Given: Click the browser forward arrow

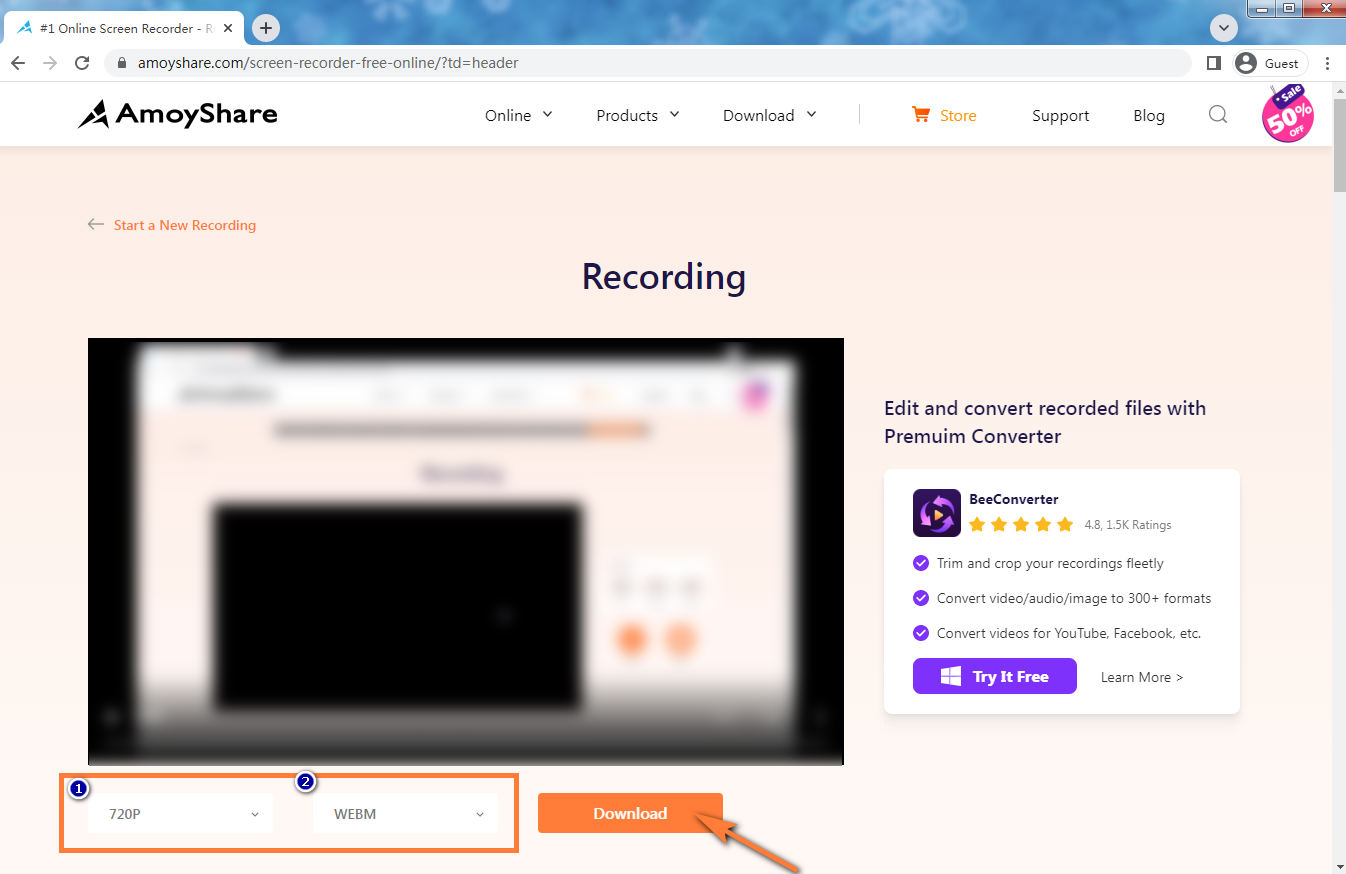Looking at the screenshot, I should [x=50, y=63].
